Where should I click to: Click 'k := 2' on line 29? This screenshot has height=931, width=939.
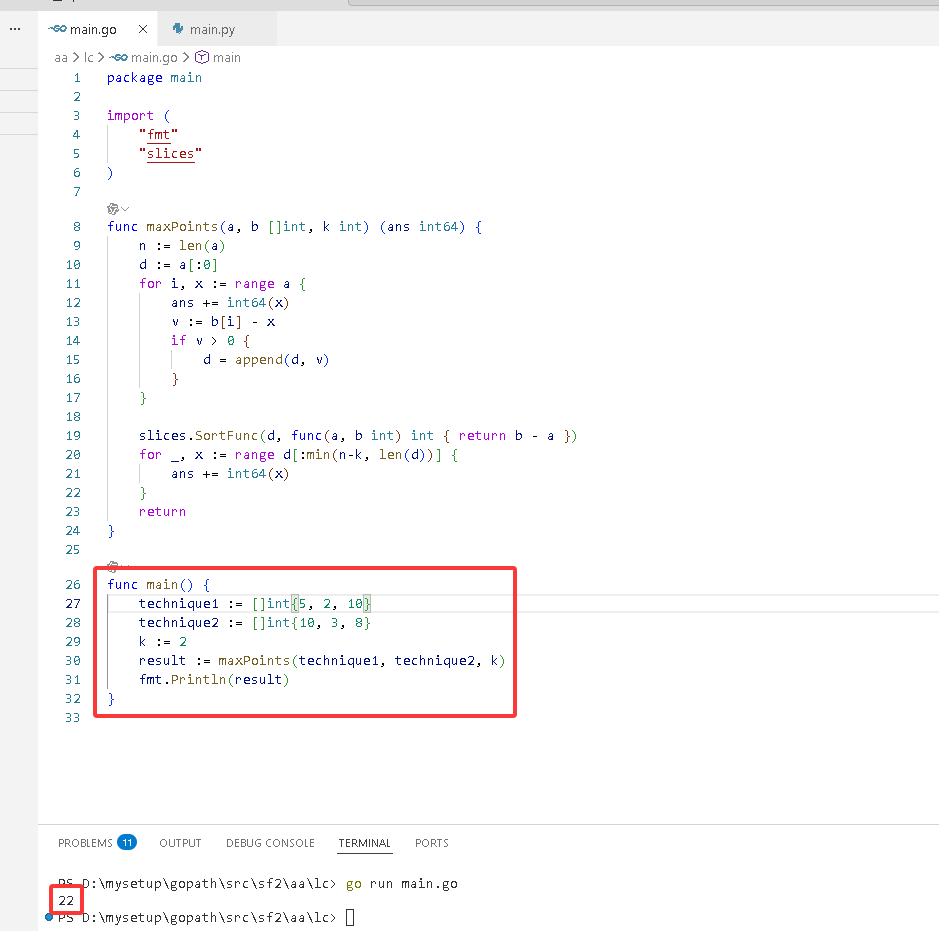[162, 642]
